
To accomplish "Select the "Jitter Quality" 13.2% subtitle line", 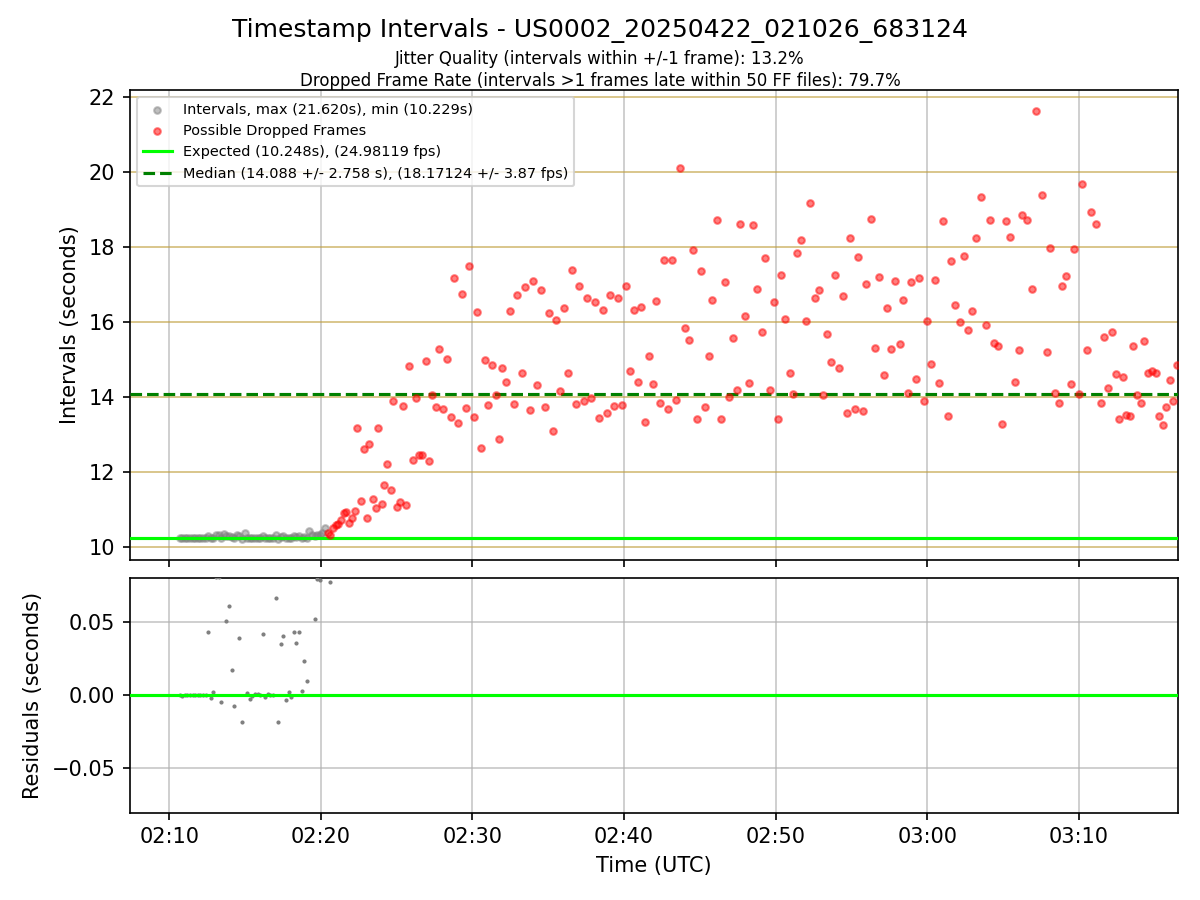I will click(x=599, y=58).
